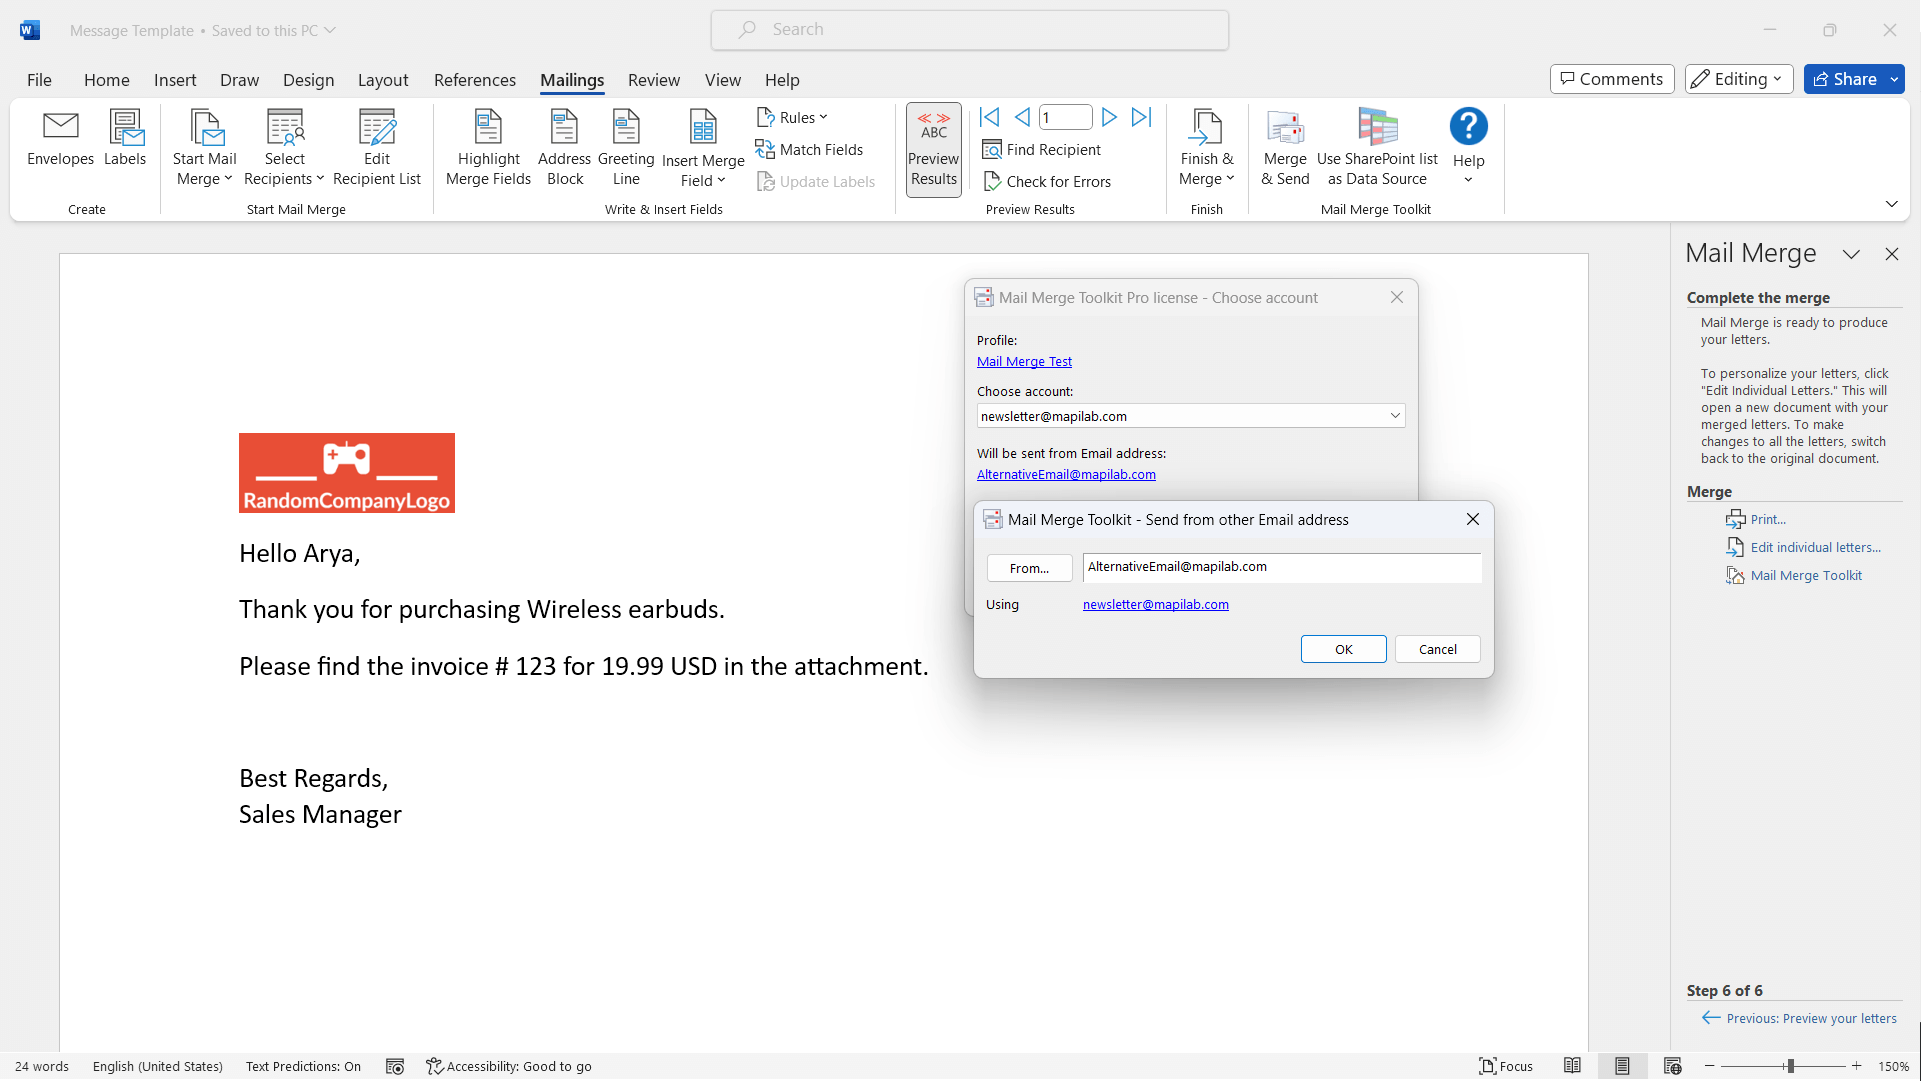Open the Rules dropdown
The image size is (1921, 1081).
792,117
